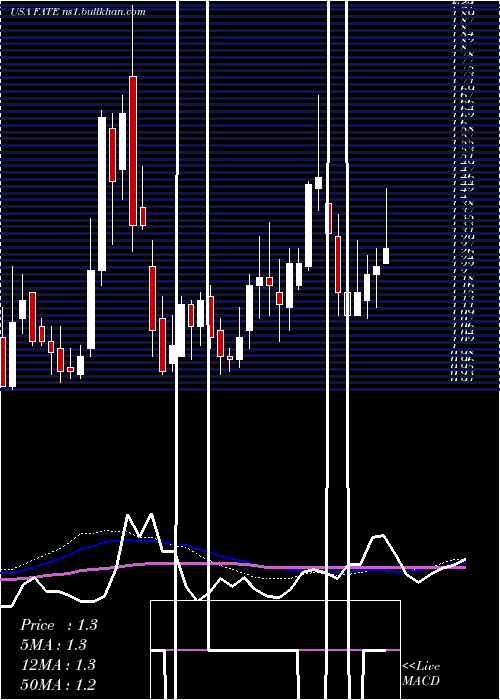Image resolution: width=500 pixels, height=700 pixels.
Task: Click the '50MA : 1.2' value
Action: pyautogui.click(x=58, y=684)
